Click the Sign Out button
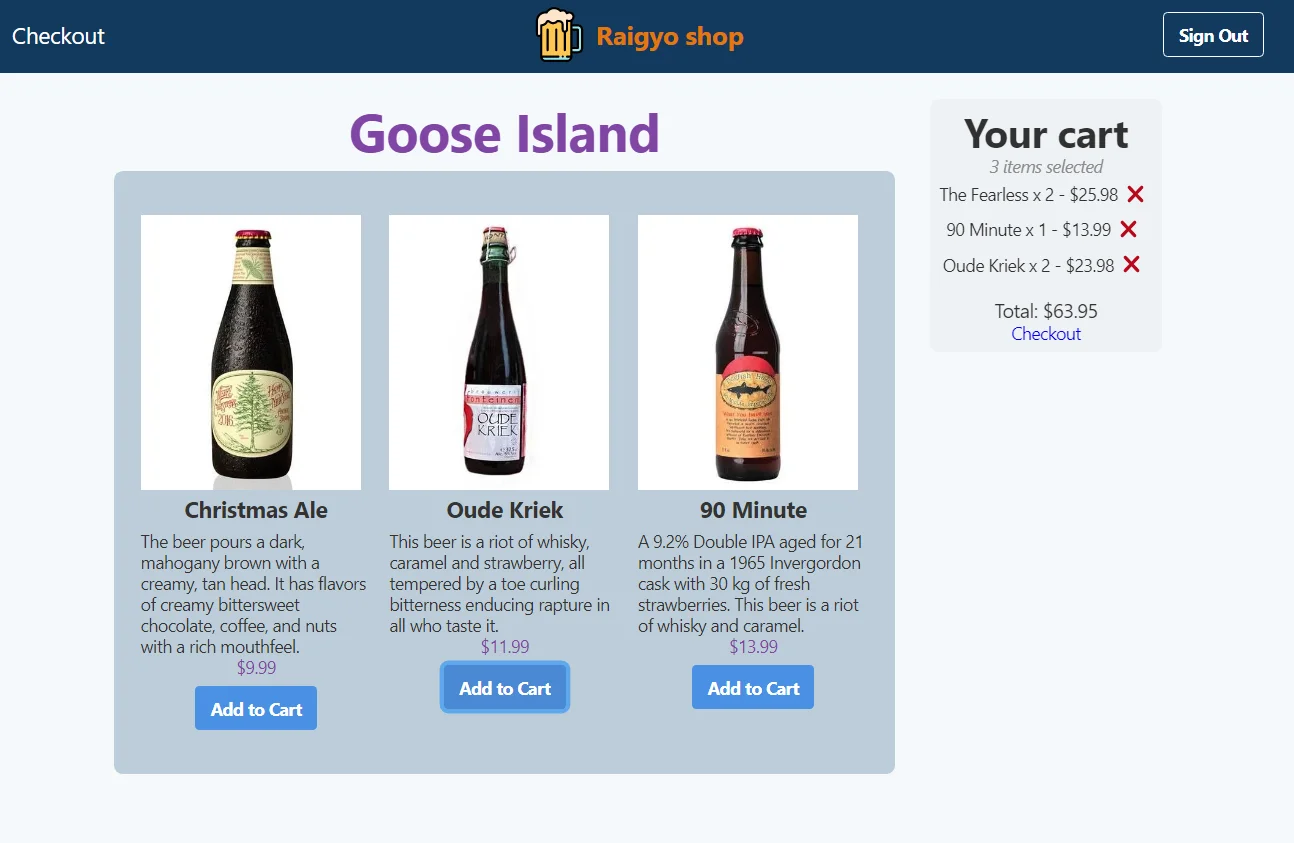The image size is (1294, 843). tap(1213, 35)
